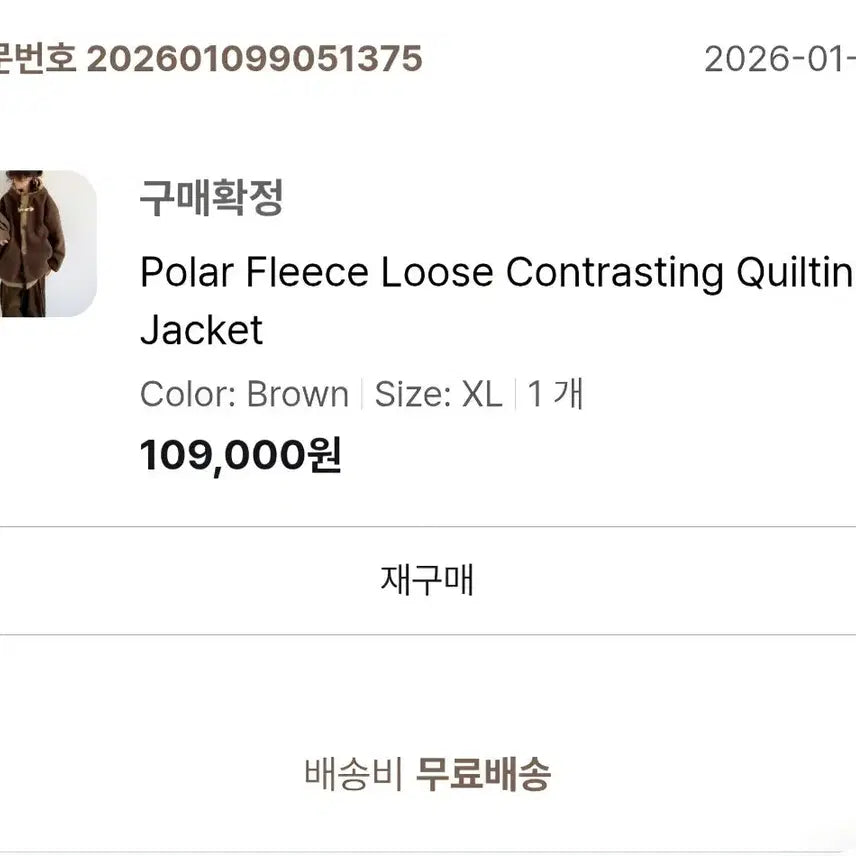This screenshot has height=856, width=856.
Task: Click the top order header row
Action: click(x=428, y=60)
